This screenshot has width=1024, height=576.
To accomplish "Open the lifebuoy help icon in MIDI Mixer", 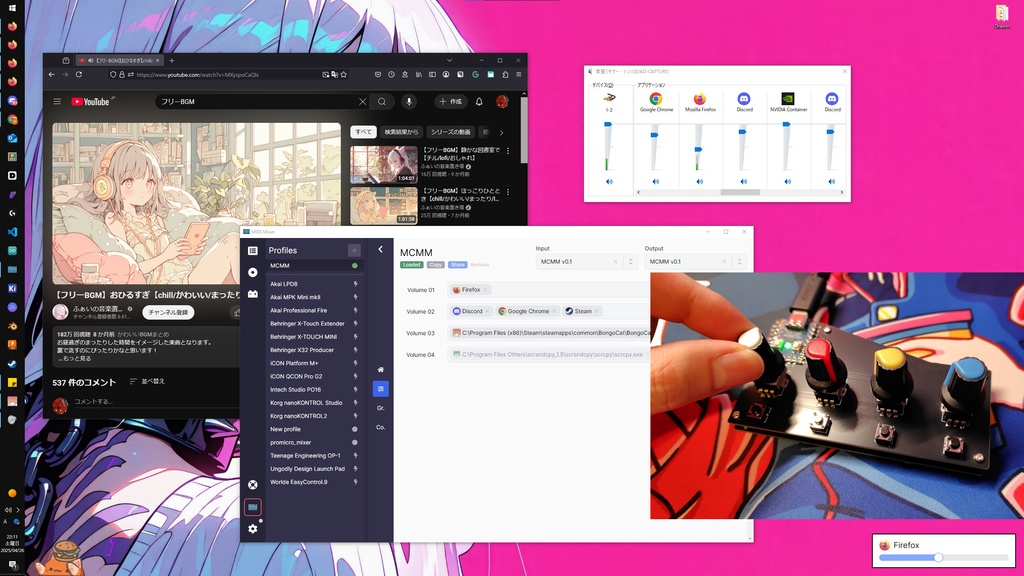I will (x=253, y=485).
